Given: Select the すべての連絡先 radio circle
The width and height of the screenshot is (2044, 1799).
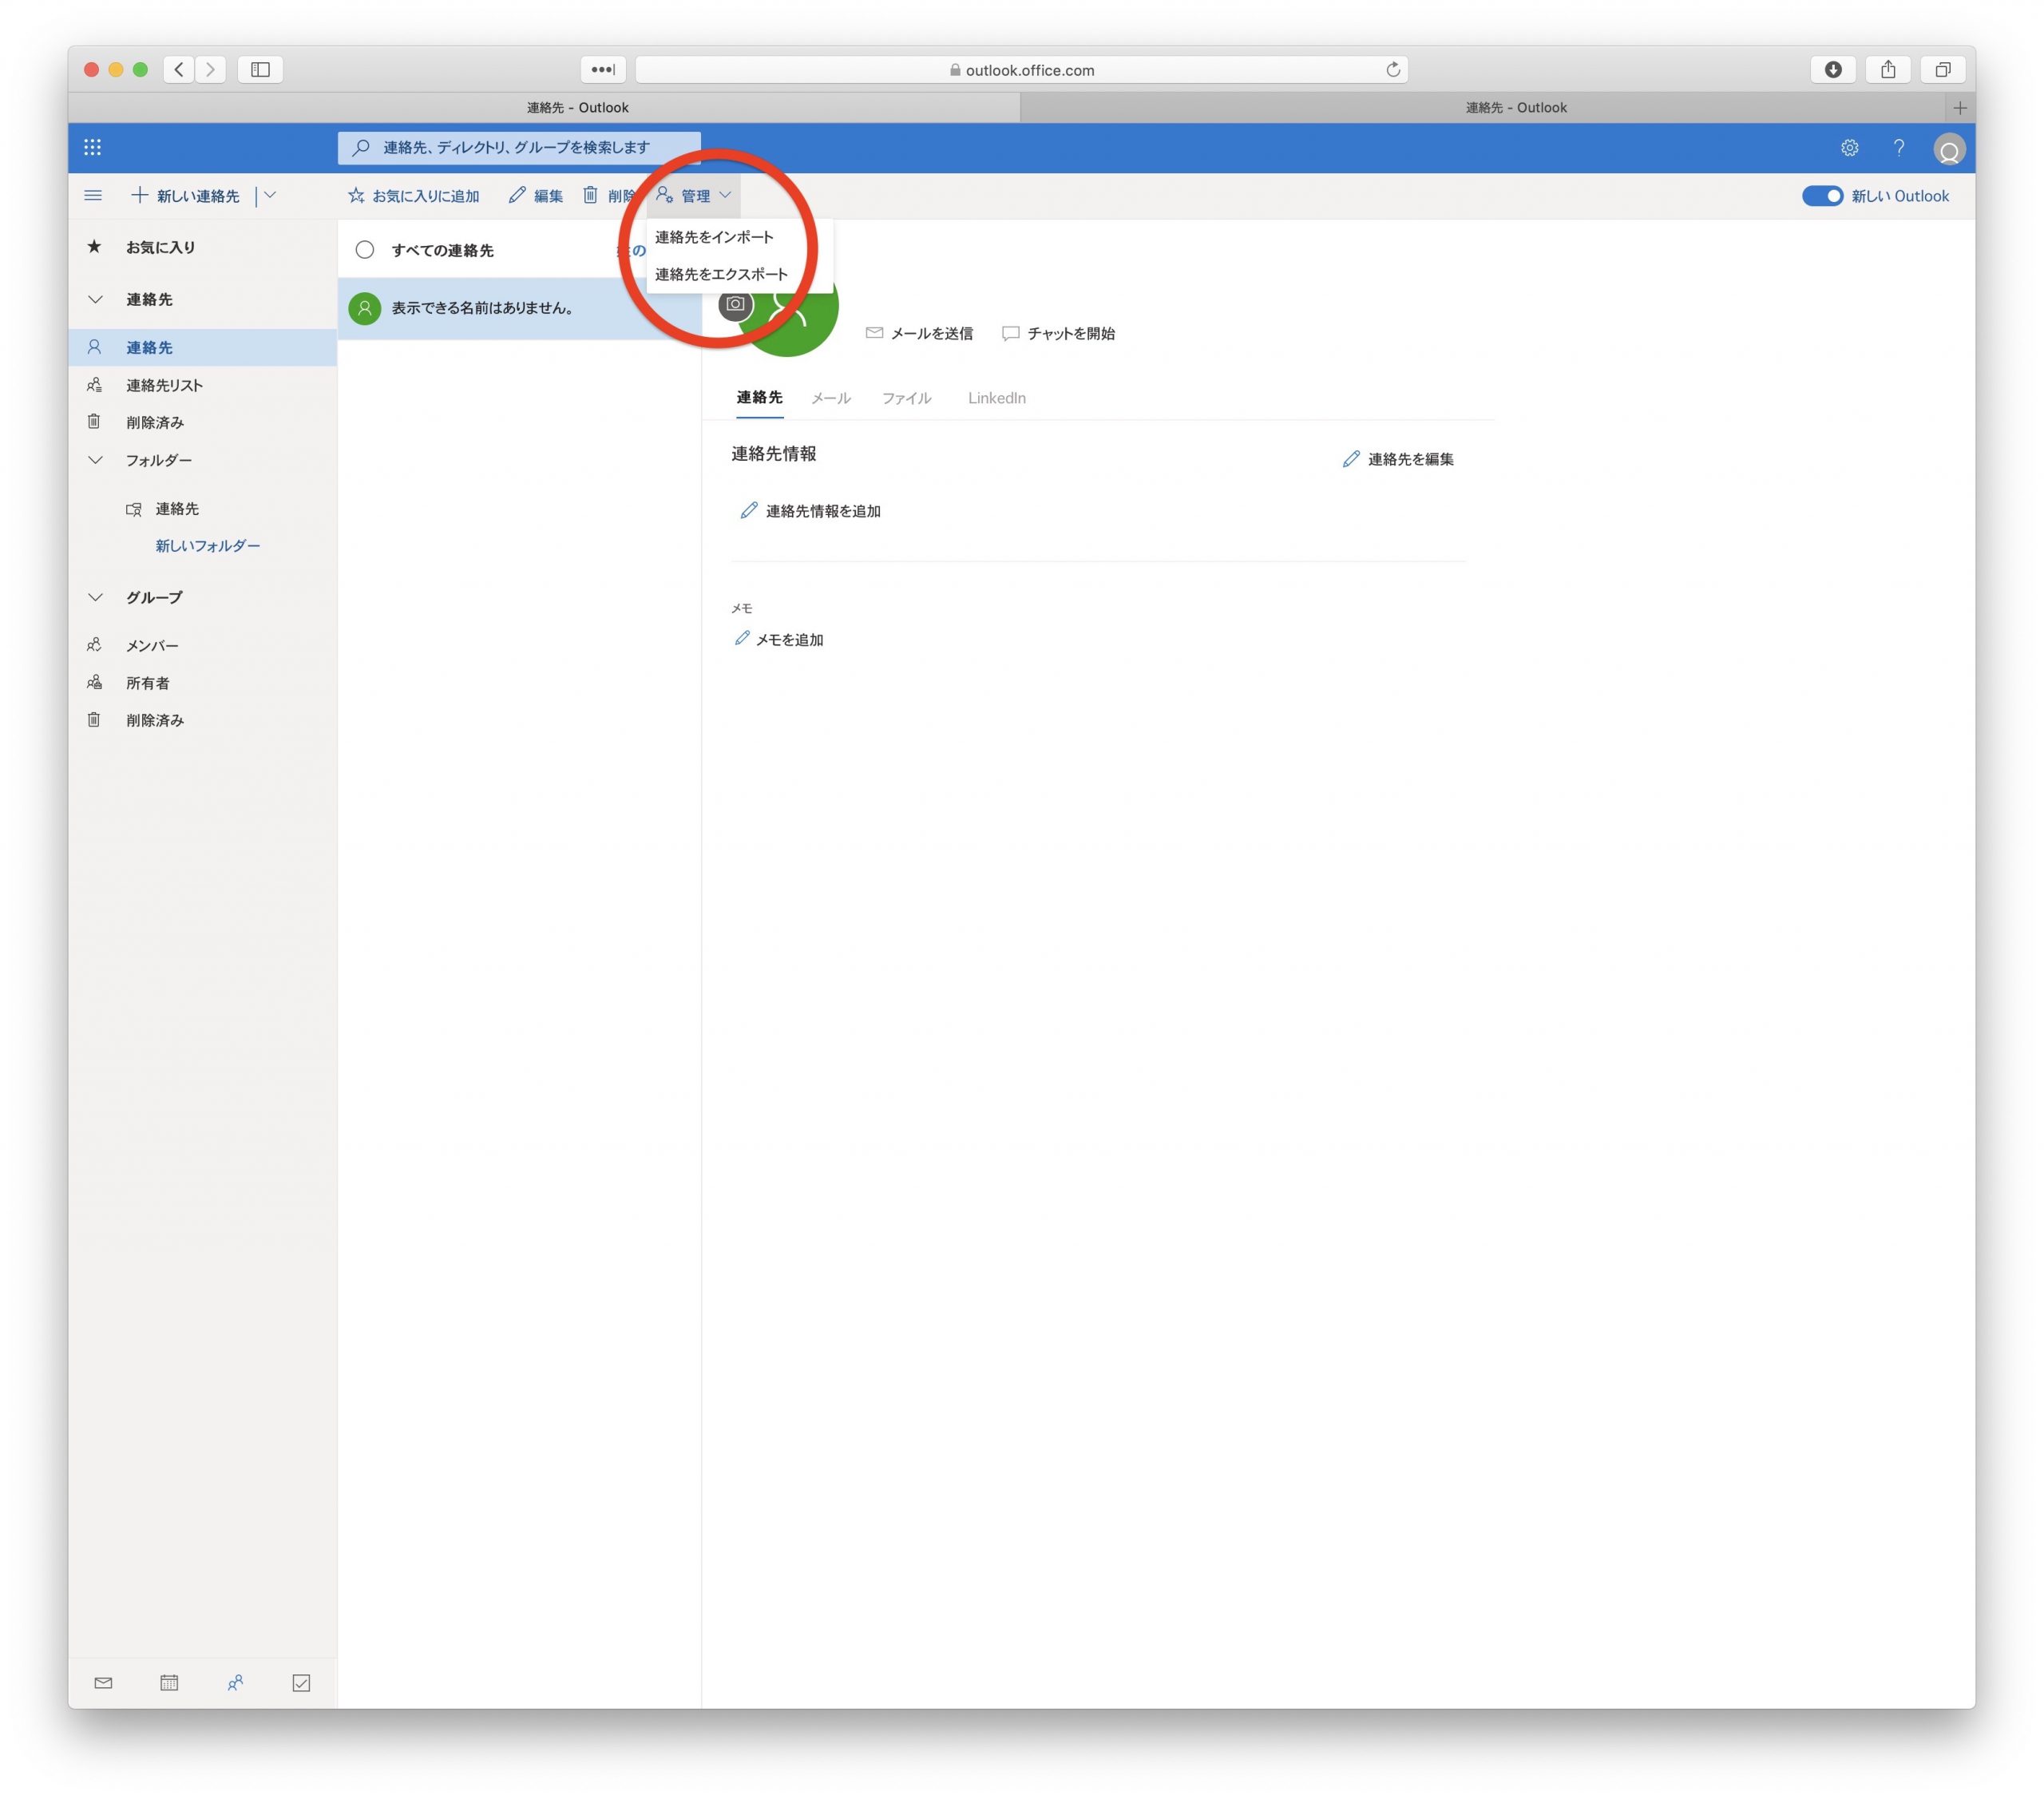Looking at the screenshot, I should point(365,250).
